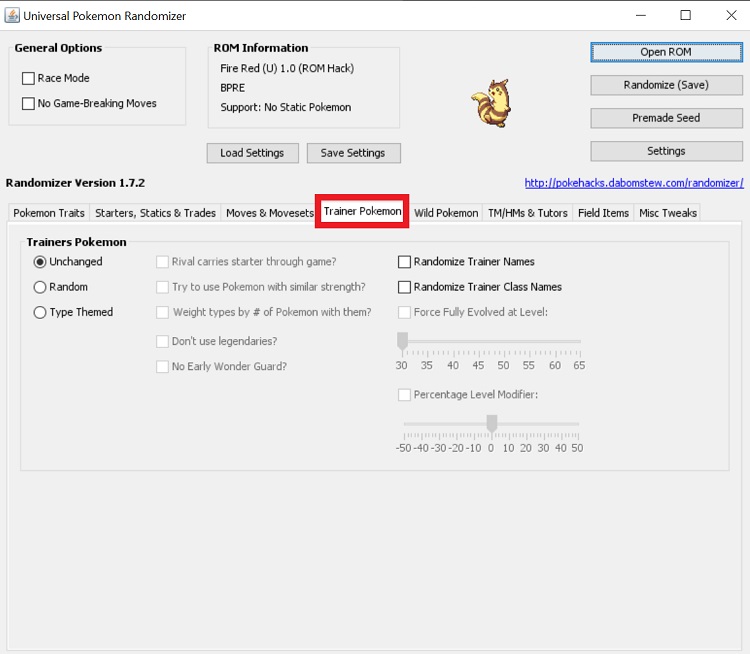Minimize the Universal Pokemon Randomizer window
The height and width of the screenshot is (654, 750).
(x=640, y=15)
